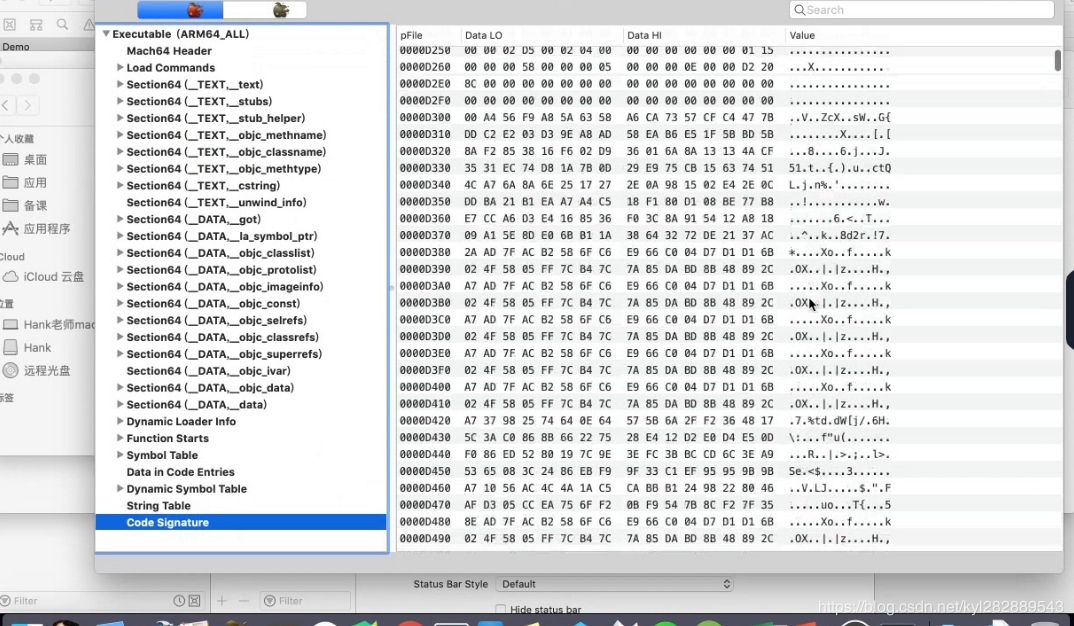The width and height of the screenshot is (1074, 626).
Task: Expand the Load Commands tree node
Action: click(119, 67)
